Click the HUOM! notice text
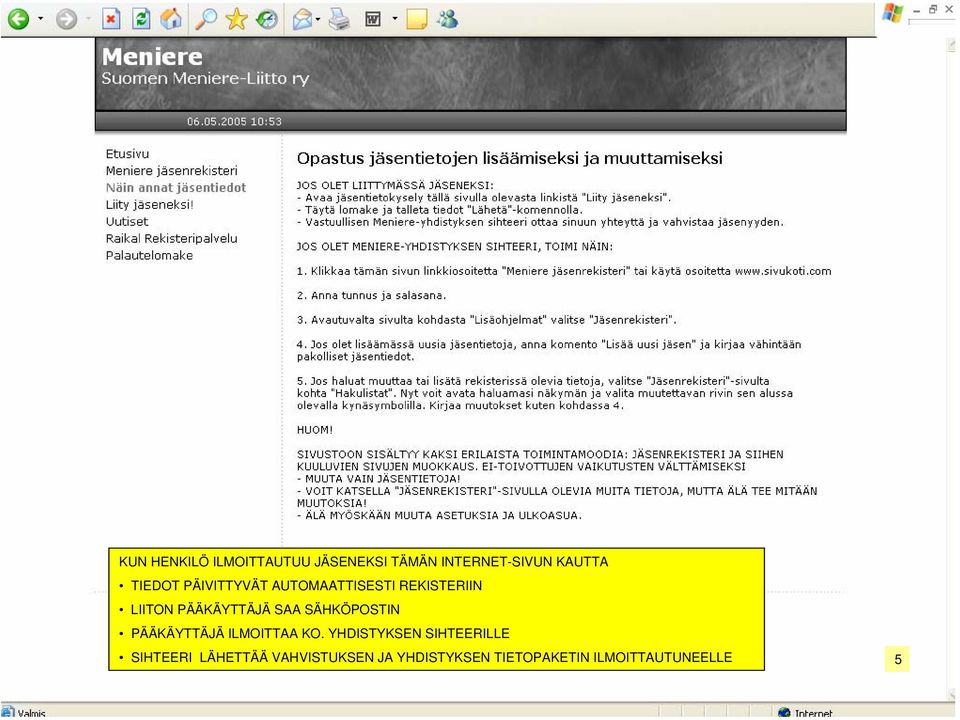 coord(315,430)
